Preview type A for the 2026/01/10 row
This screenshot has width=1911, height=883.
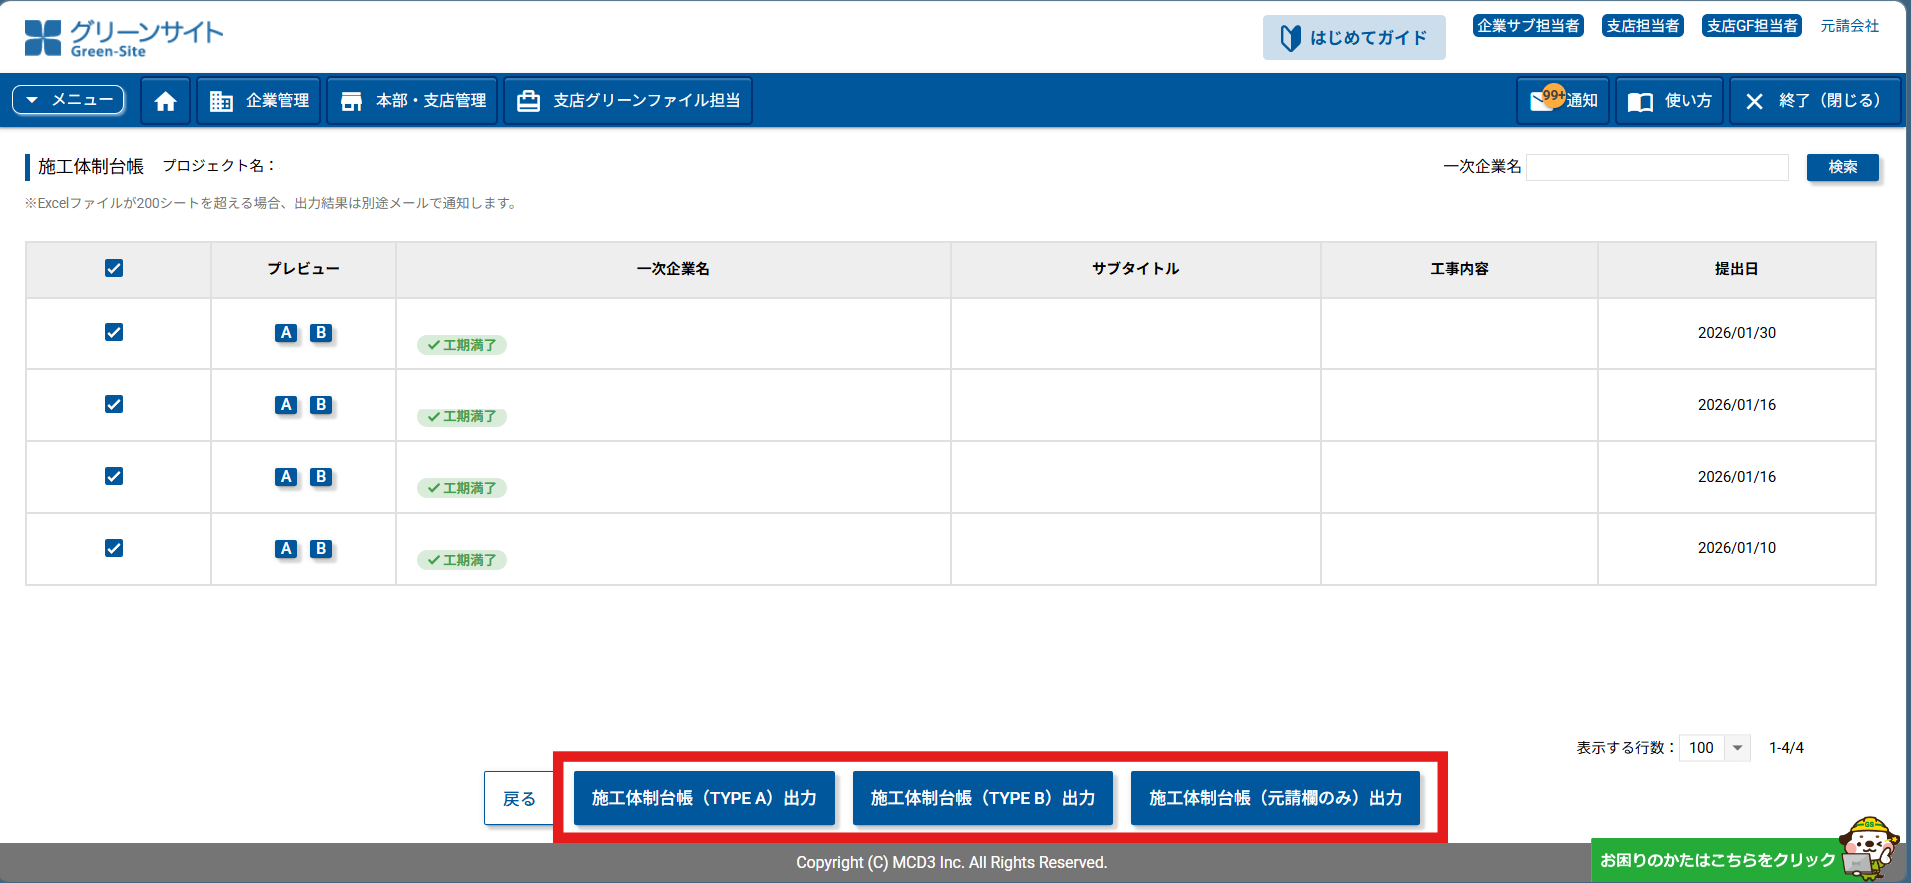pos(286,549)
